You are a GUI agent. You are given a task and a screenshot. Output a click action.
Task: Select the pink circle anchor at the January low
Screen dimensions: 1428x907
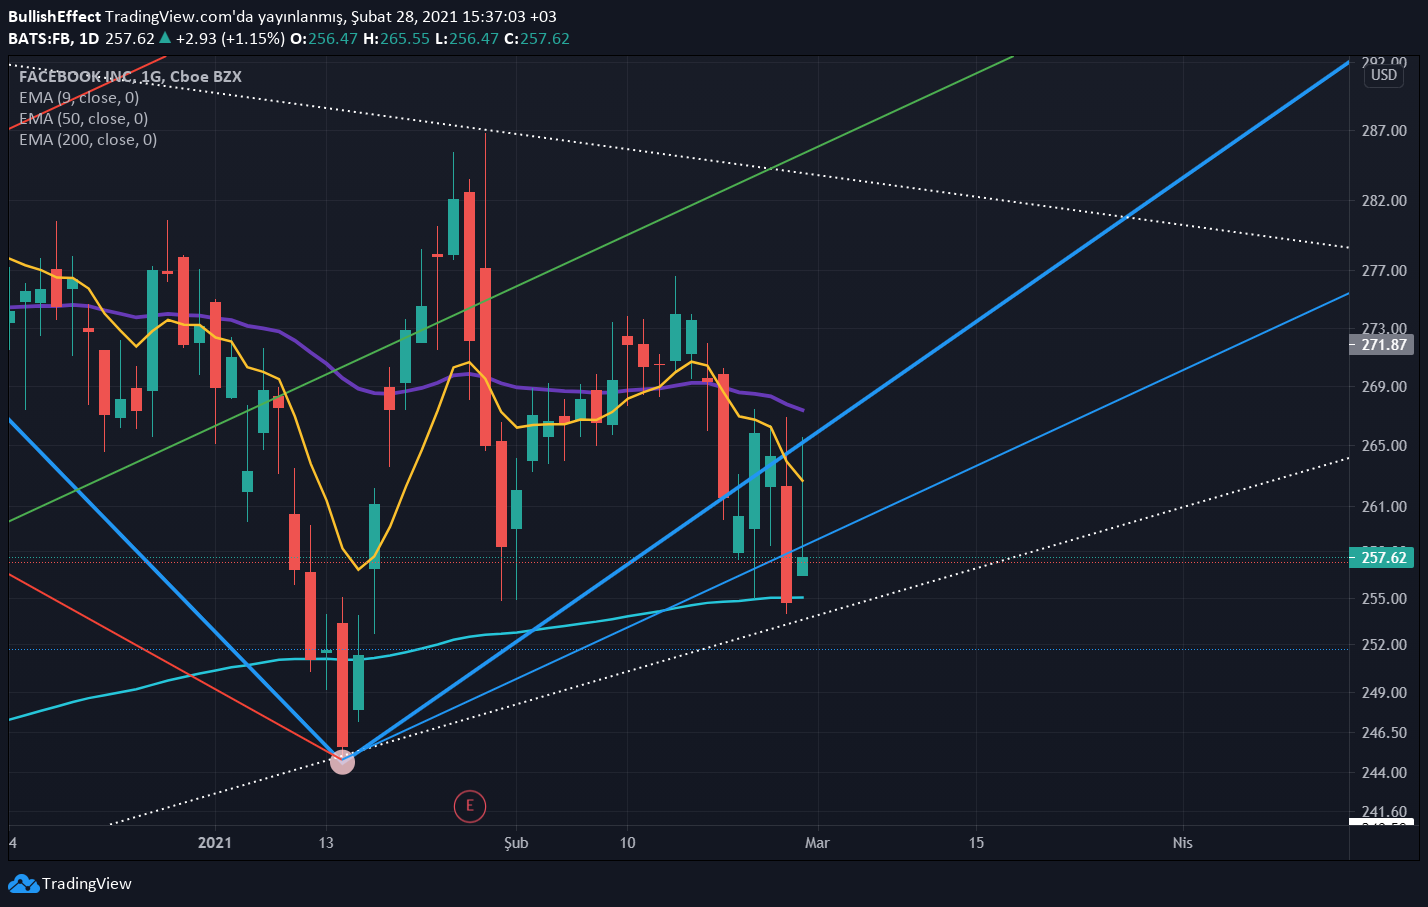point(342,762)
